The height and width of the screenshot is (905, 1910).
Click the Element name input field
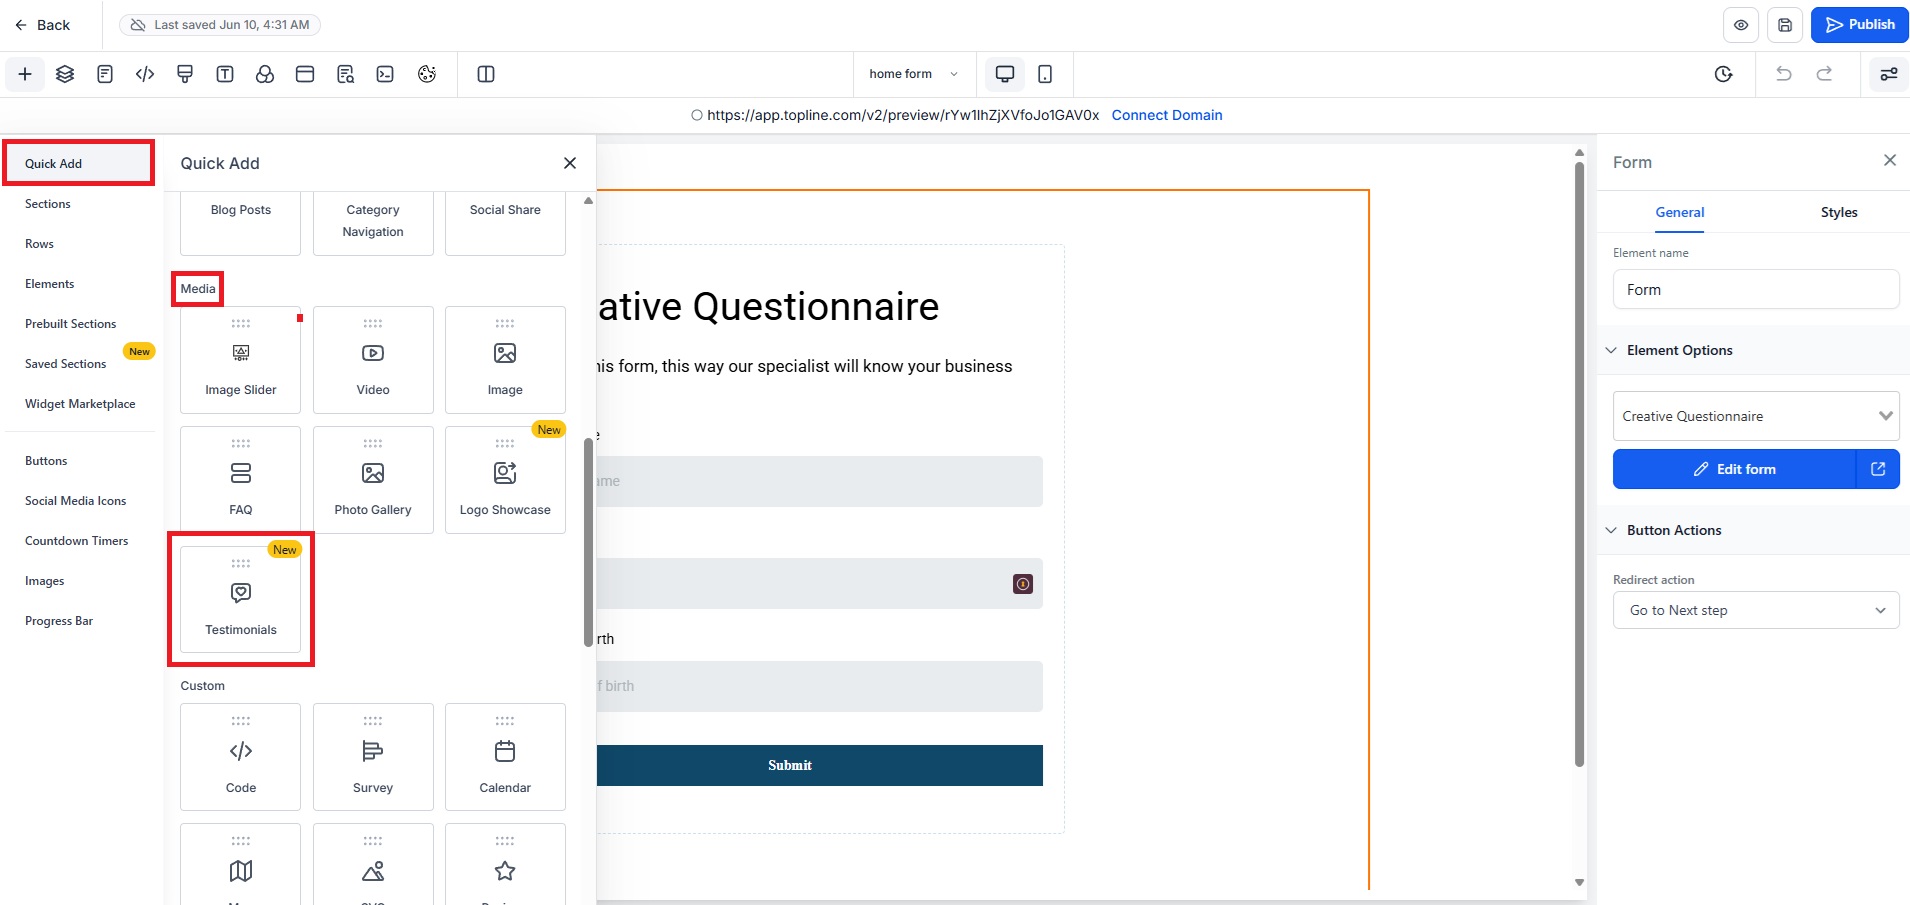[1755, 290]
